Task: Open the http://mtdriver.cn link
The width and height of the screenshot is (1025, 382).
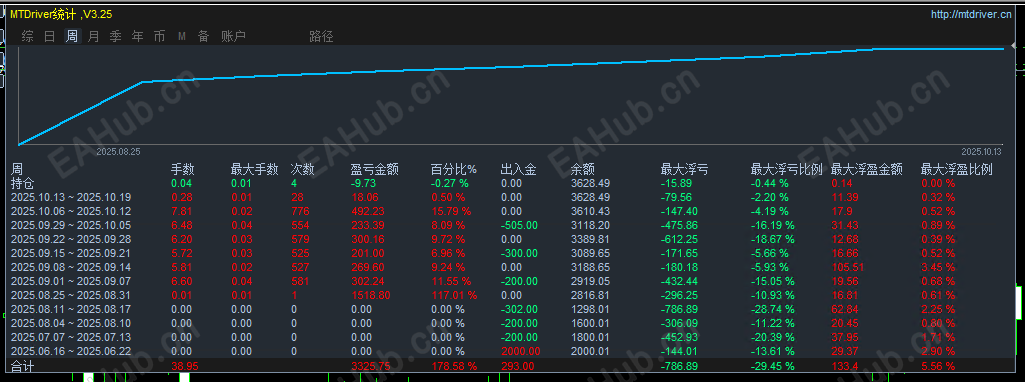Action: click(x=971, y=14)
